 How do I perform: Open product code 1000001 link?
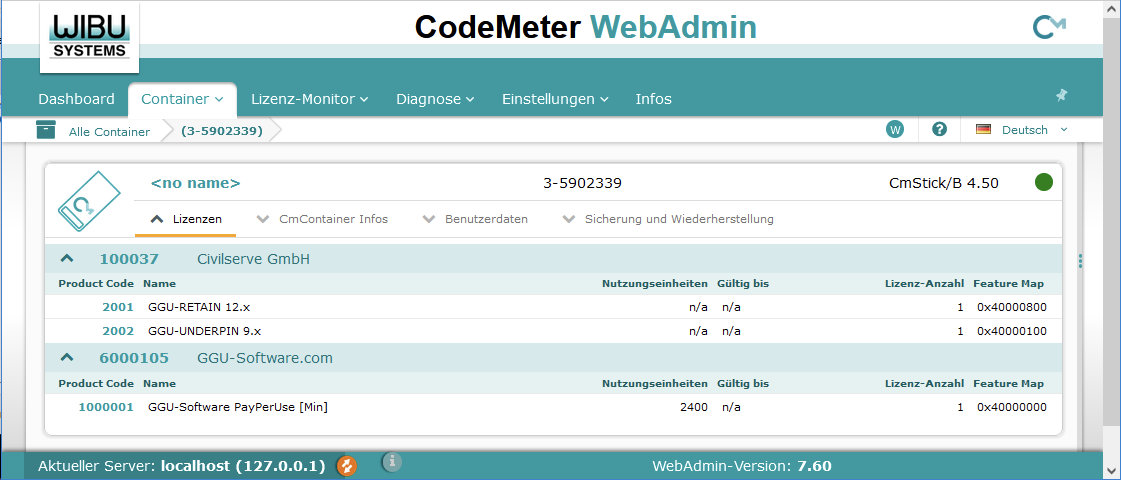[x=106, y=407]
